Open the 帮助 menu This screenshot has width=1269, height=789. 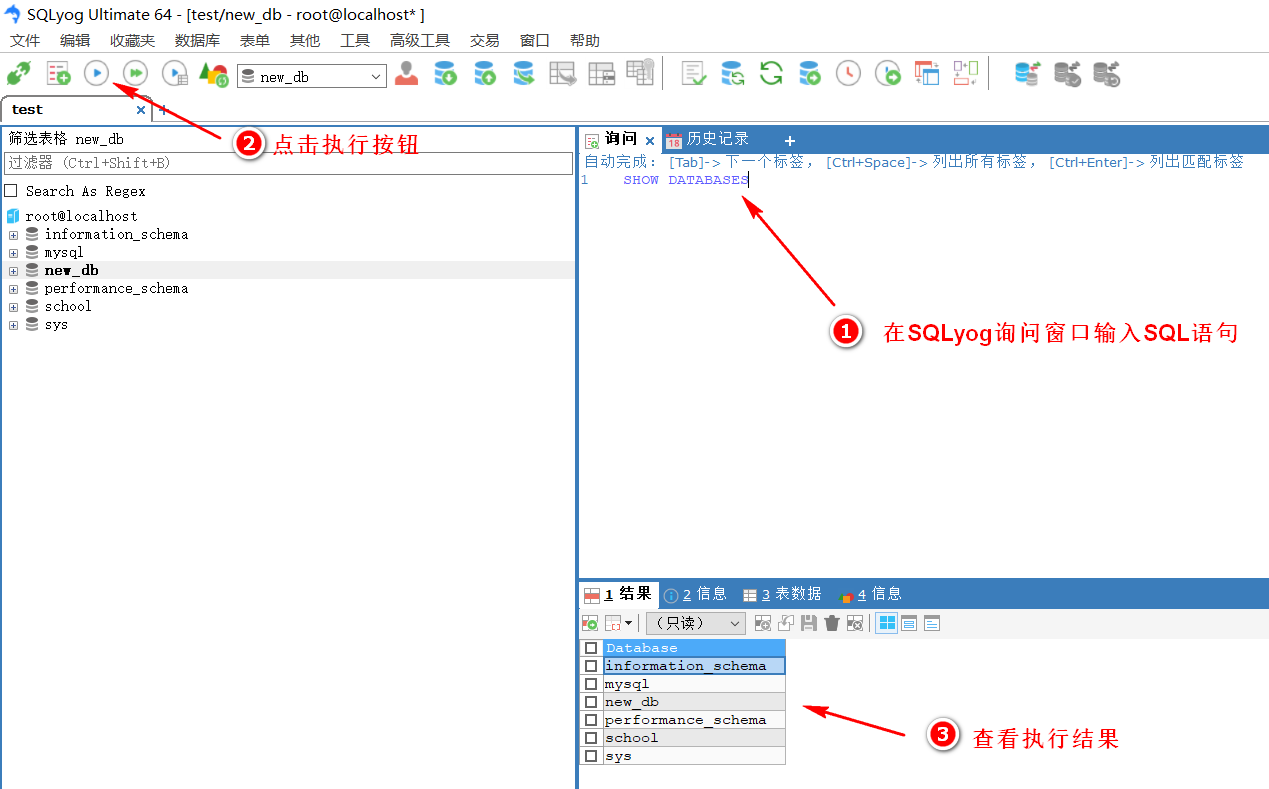coord(585,40)
